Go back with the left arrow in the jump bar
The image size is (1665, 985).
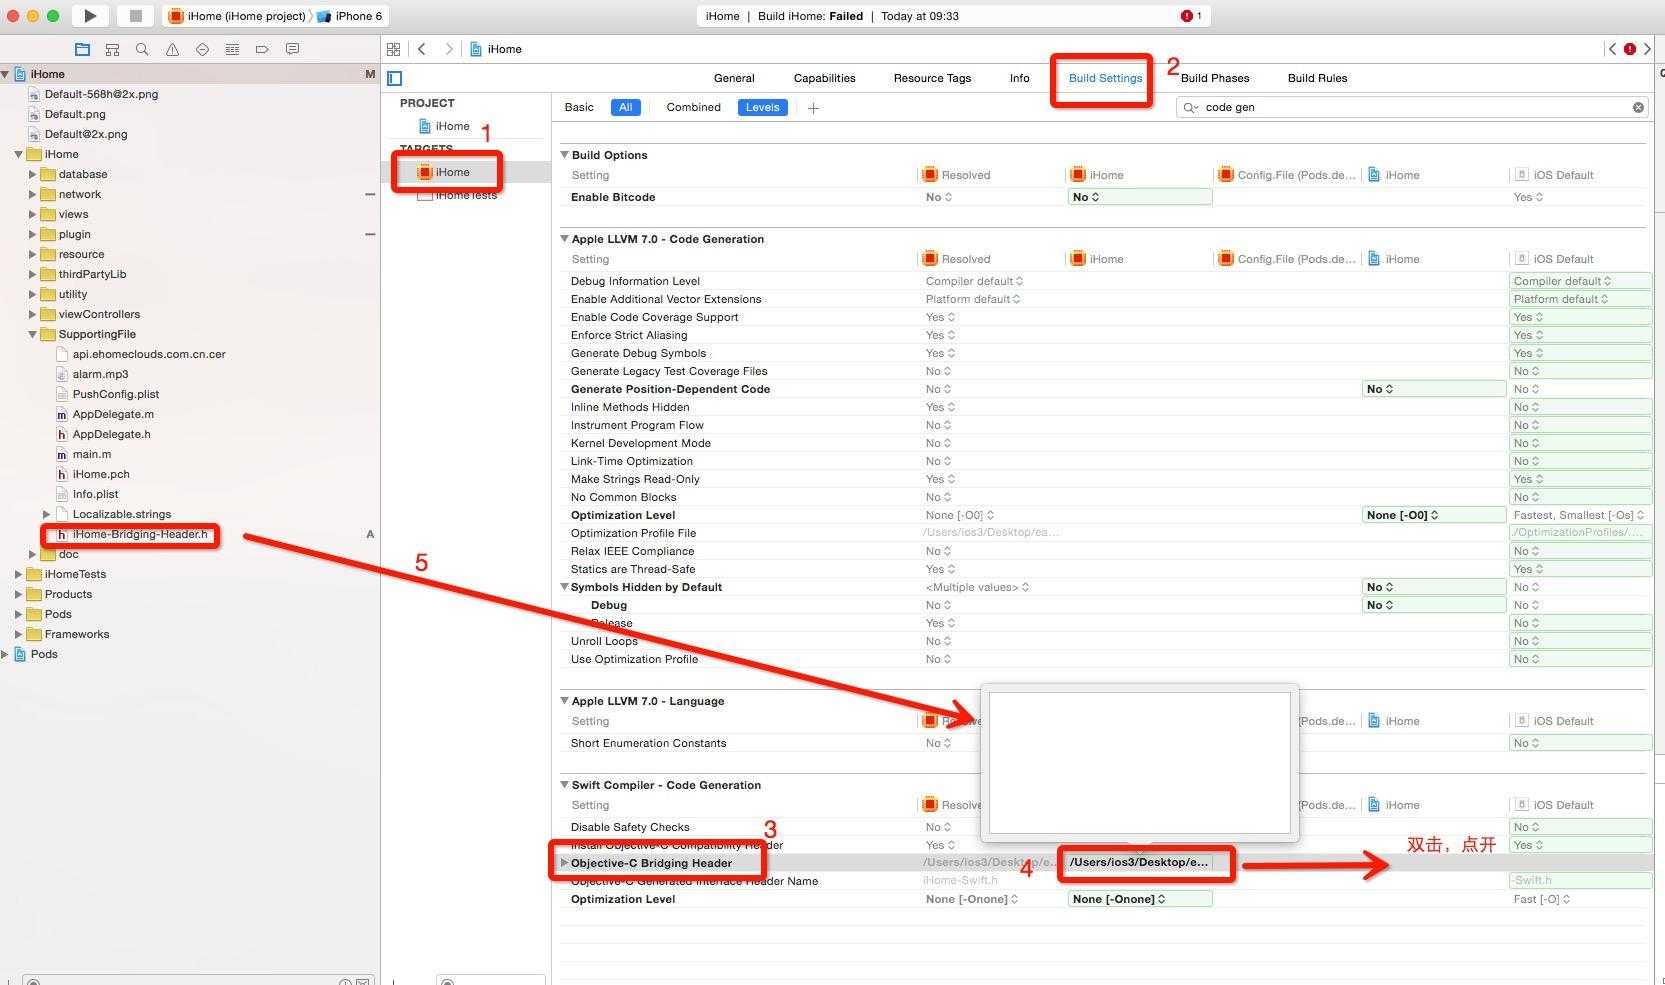tap(422, 49)
